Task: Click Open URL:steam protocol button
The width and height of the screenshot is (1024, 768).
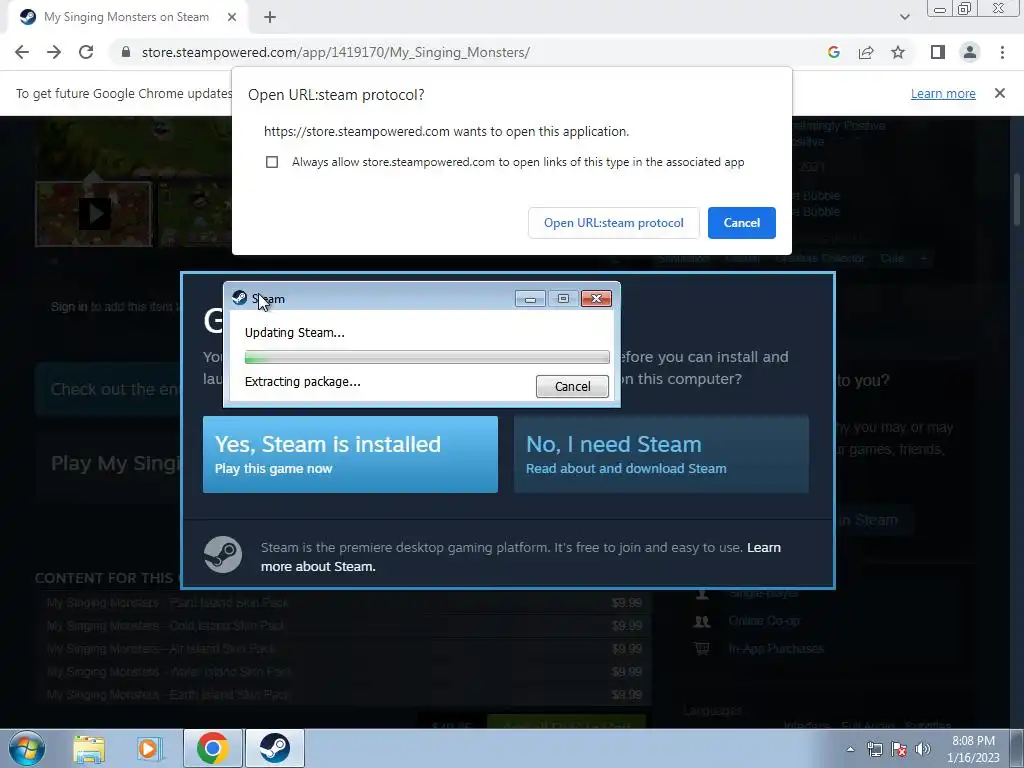Action: tap(613, 223)
